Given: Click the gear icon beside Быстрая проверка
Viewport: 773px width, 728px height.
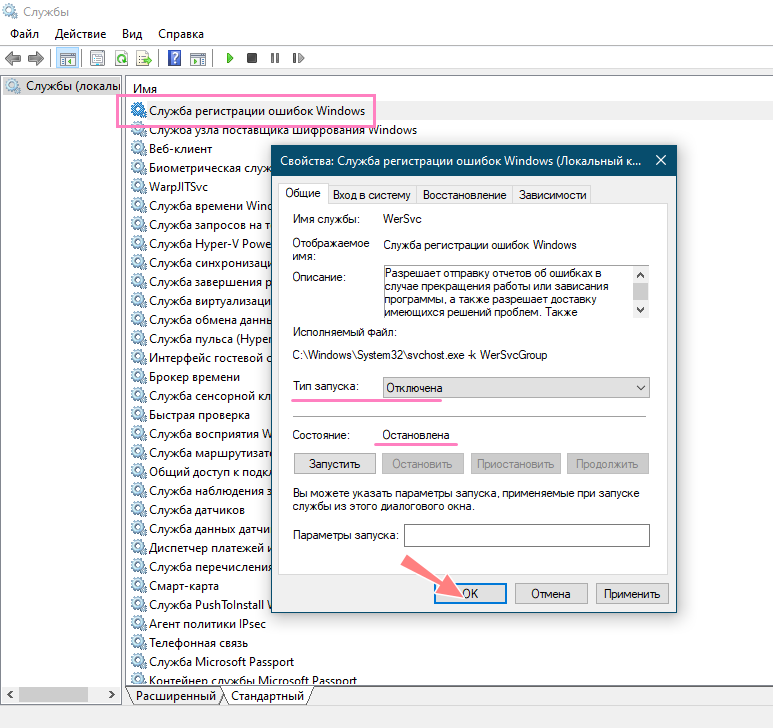Looking at the screenshot, I should pos(139,414).
